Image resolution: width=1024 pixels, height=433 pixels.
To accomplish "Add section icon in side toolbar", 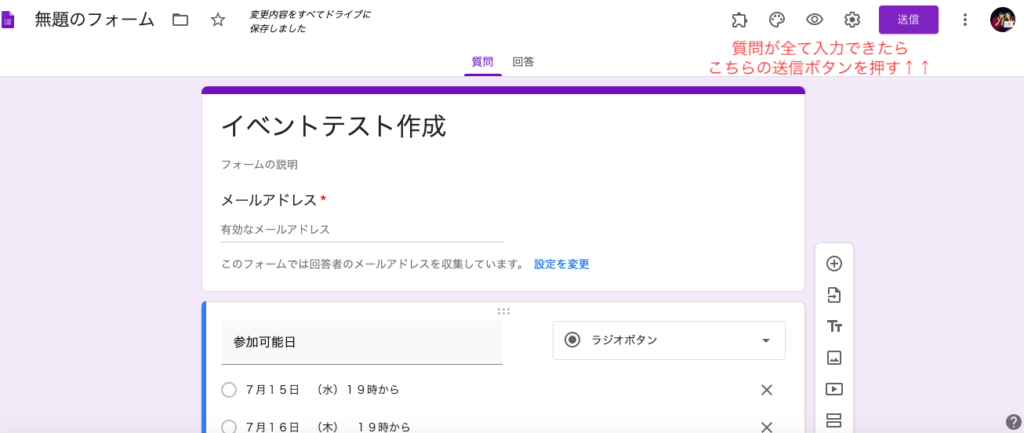I will point(834,419).
